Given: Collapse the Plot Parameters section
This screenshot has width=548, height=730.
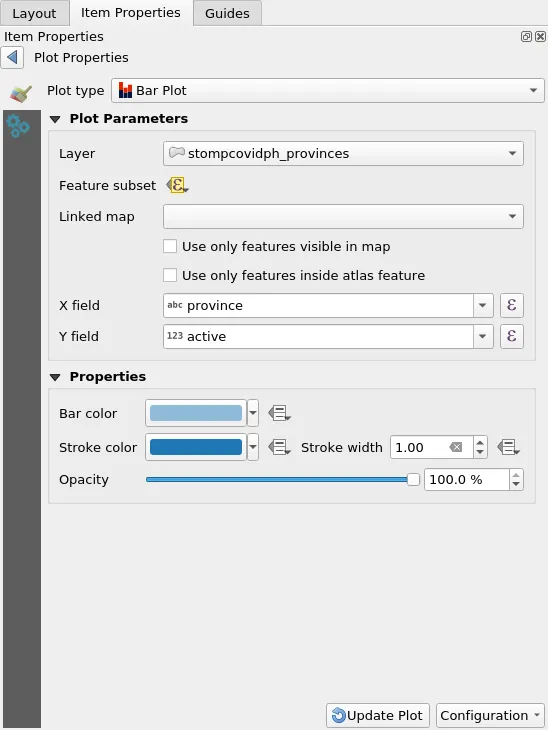Looking at the screenshot, I should [55, 119].
